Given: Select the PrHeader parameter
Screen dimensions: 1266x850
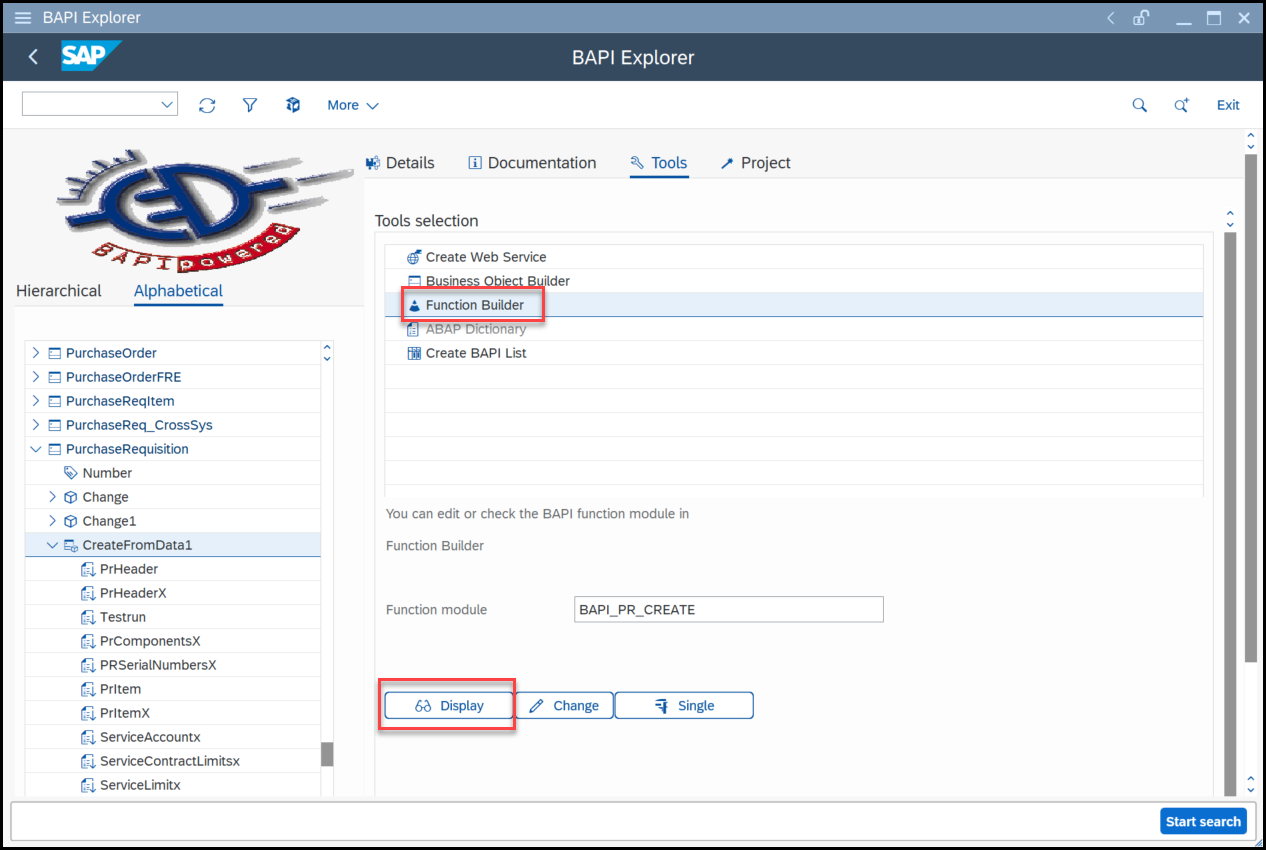Looking at the screenshot, I should point(129,569).
